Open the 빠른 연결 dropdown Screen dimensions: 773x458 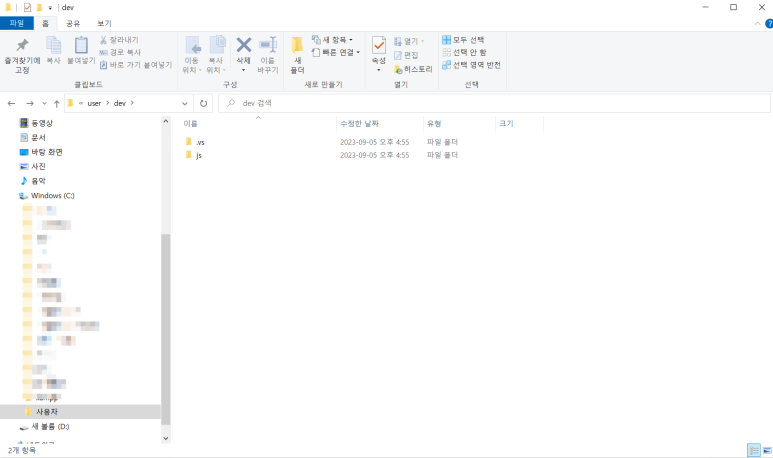(336, 52)
